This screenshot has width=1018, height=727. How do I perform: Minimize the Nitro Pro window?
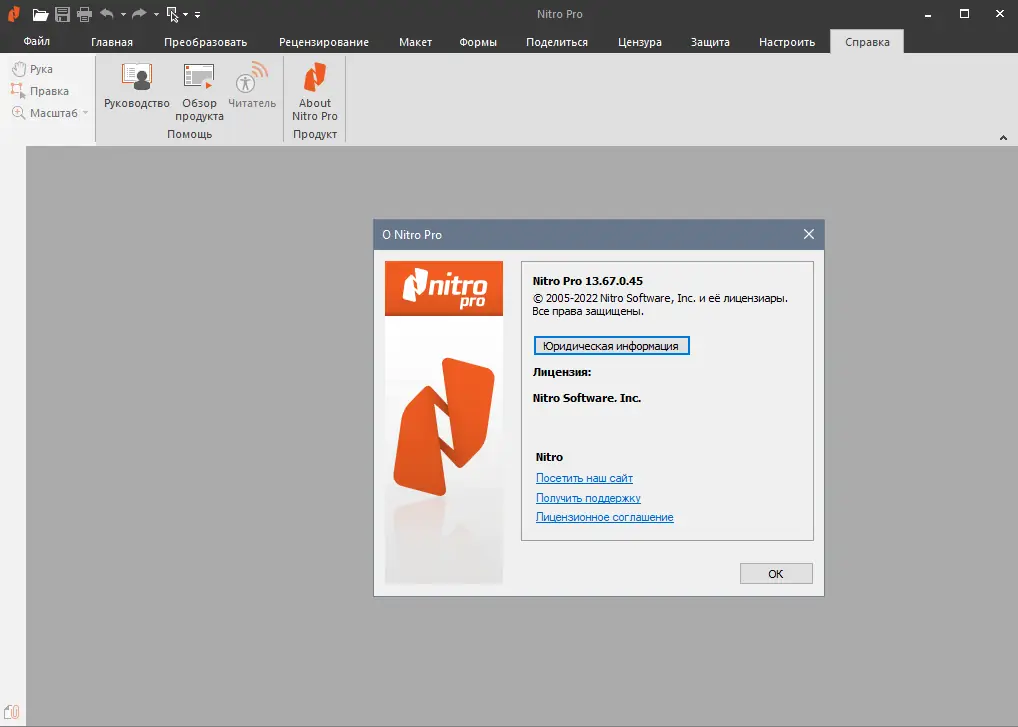coord(928,14)
